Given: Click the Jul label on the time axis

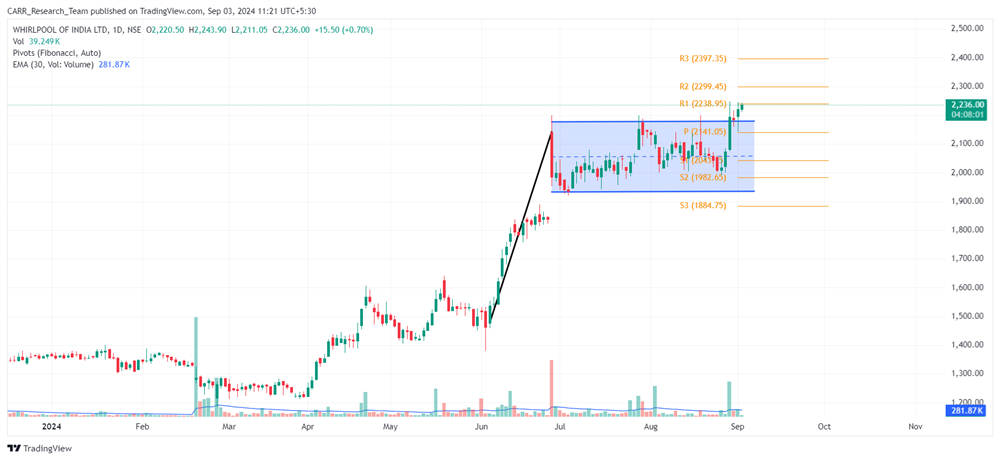Looking at the screenshot, I should [561, 426].
